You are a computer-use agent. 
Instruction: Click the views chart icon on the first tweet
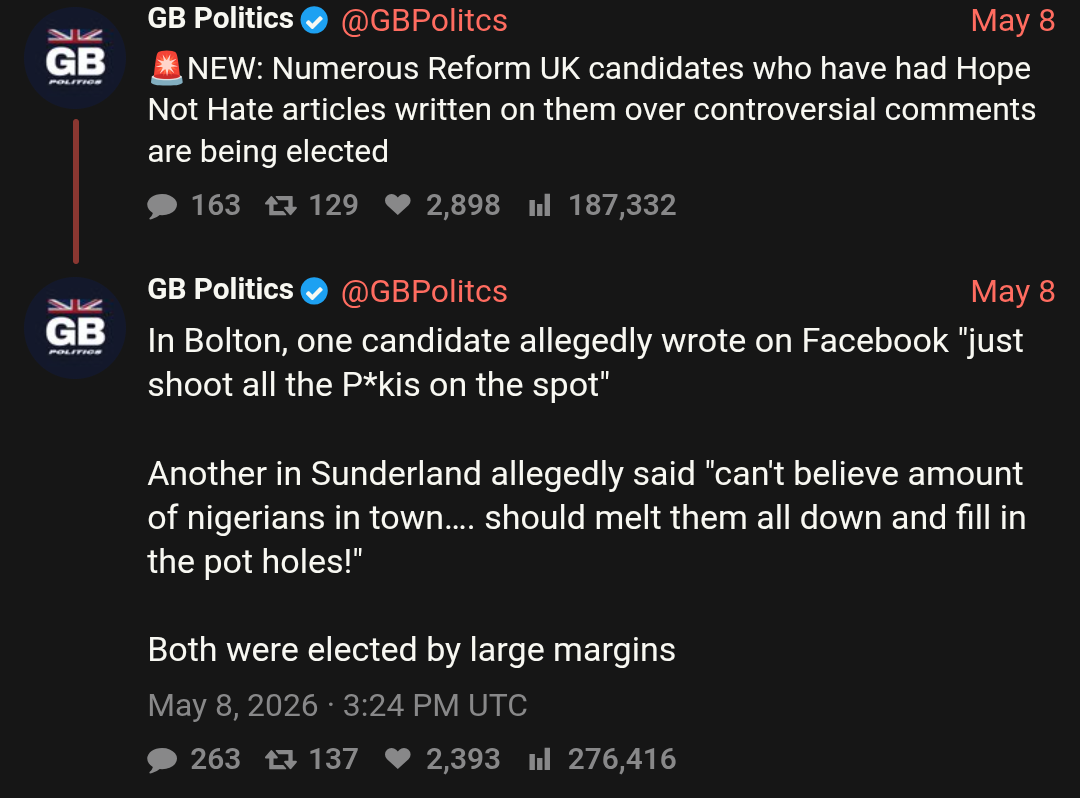(x=539, y=205)
